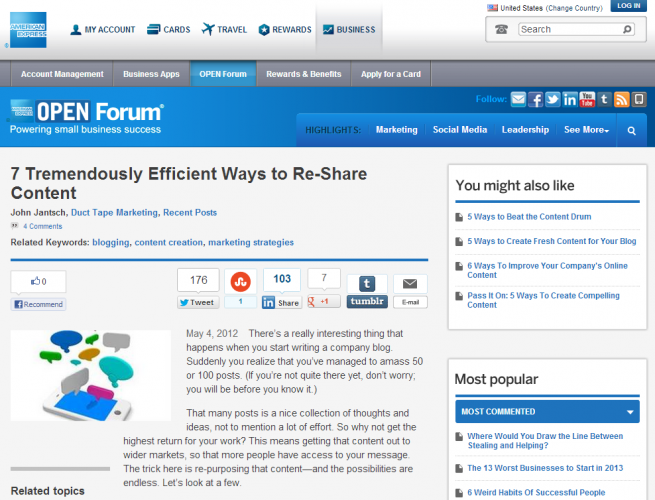Expand the Most Commented dropdown arrow
655x500 pixels.
pyautogui.click(x=630, y=411)
